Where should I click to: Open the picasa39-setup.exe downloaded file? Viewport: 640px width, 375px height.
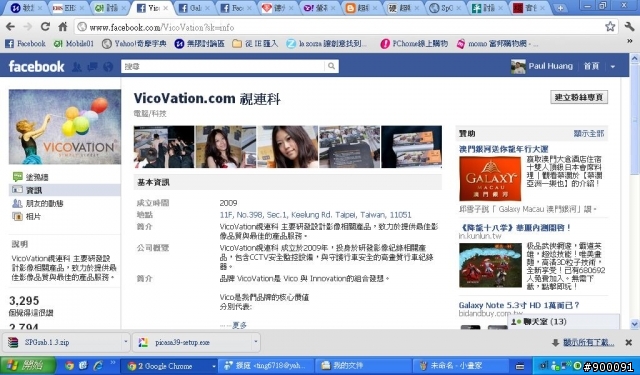(192, 342)
